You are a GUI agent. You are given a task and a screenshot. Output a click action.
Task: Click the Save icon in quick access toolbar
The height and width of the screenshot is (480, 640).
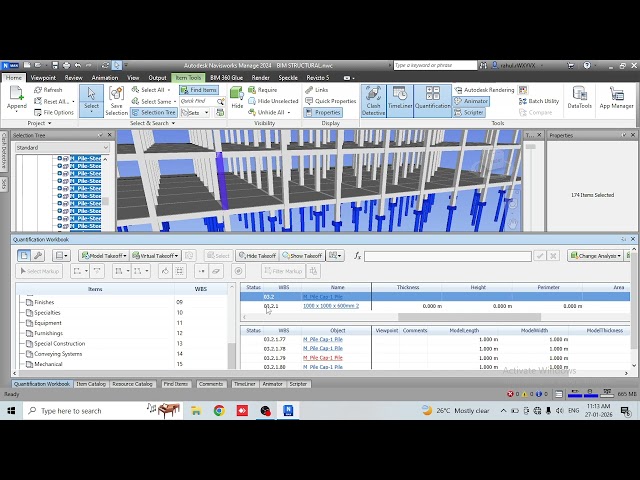pyautogui.click(x=55, y=65)
